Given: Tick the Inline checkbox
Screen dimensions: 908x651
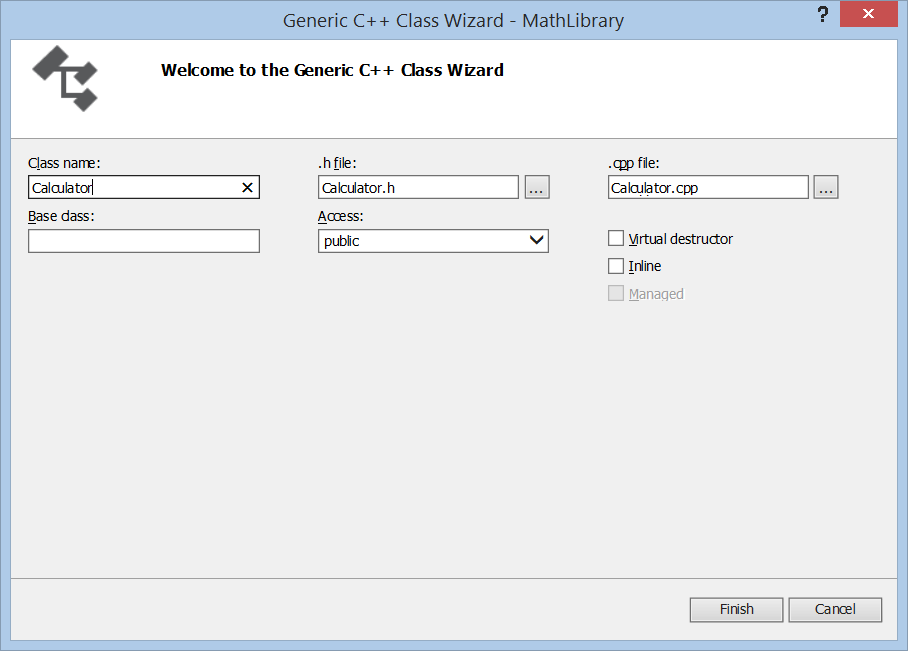Looking at the screenshot, I should tap(616, 266).
